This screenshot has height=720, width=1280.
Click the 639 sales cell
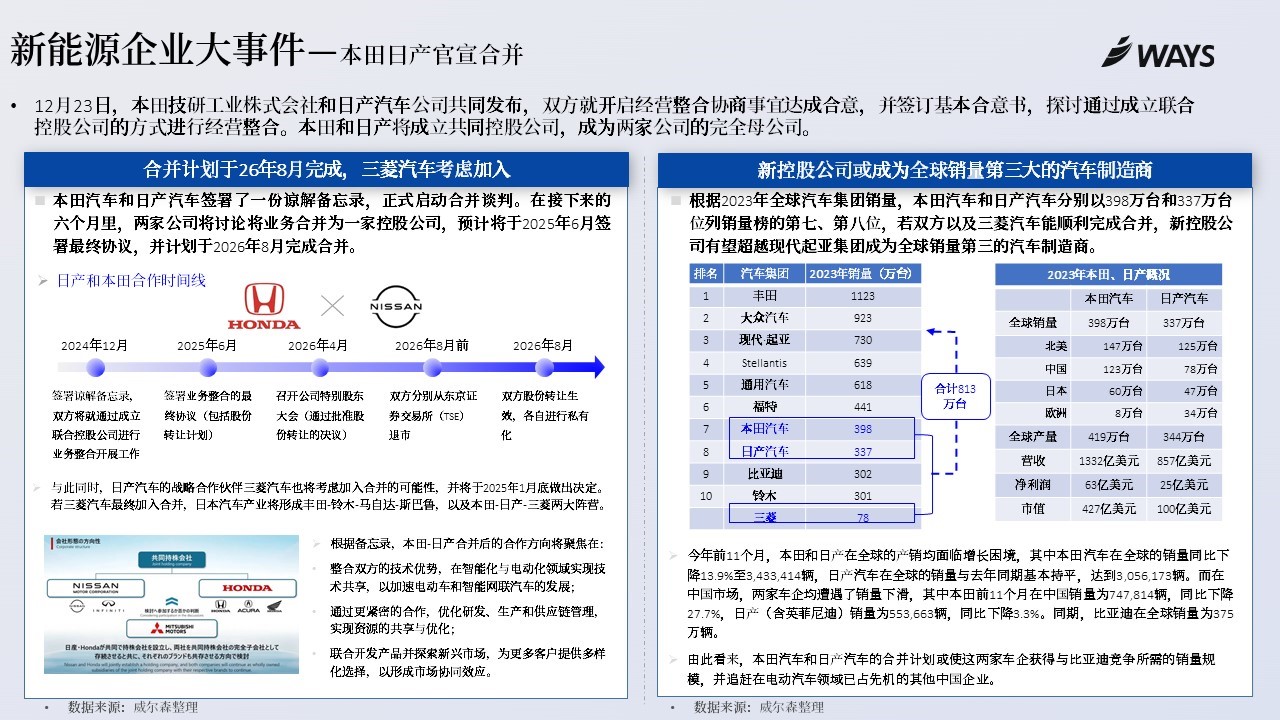coord(864,362)
